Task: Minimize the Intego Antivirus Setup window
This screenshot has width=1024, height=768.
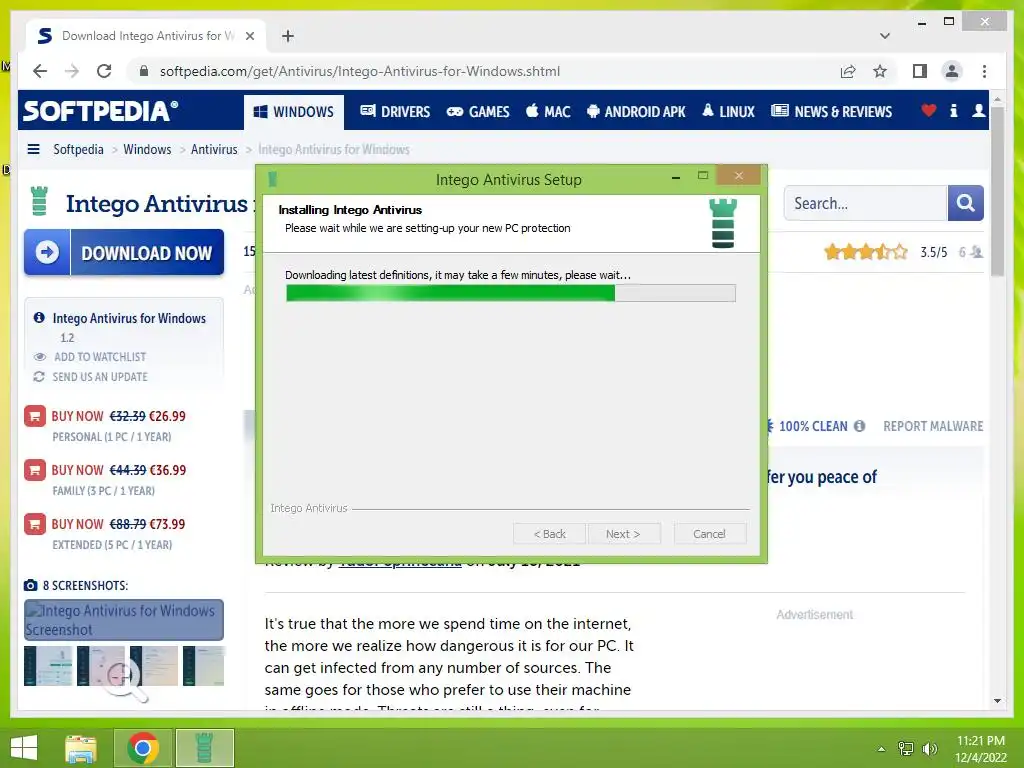Action: 676,176
